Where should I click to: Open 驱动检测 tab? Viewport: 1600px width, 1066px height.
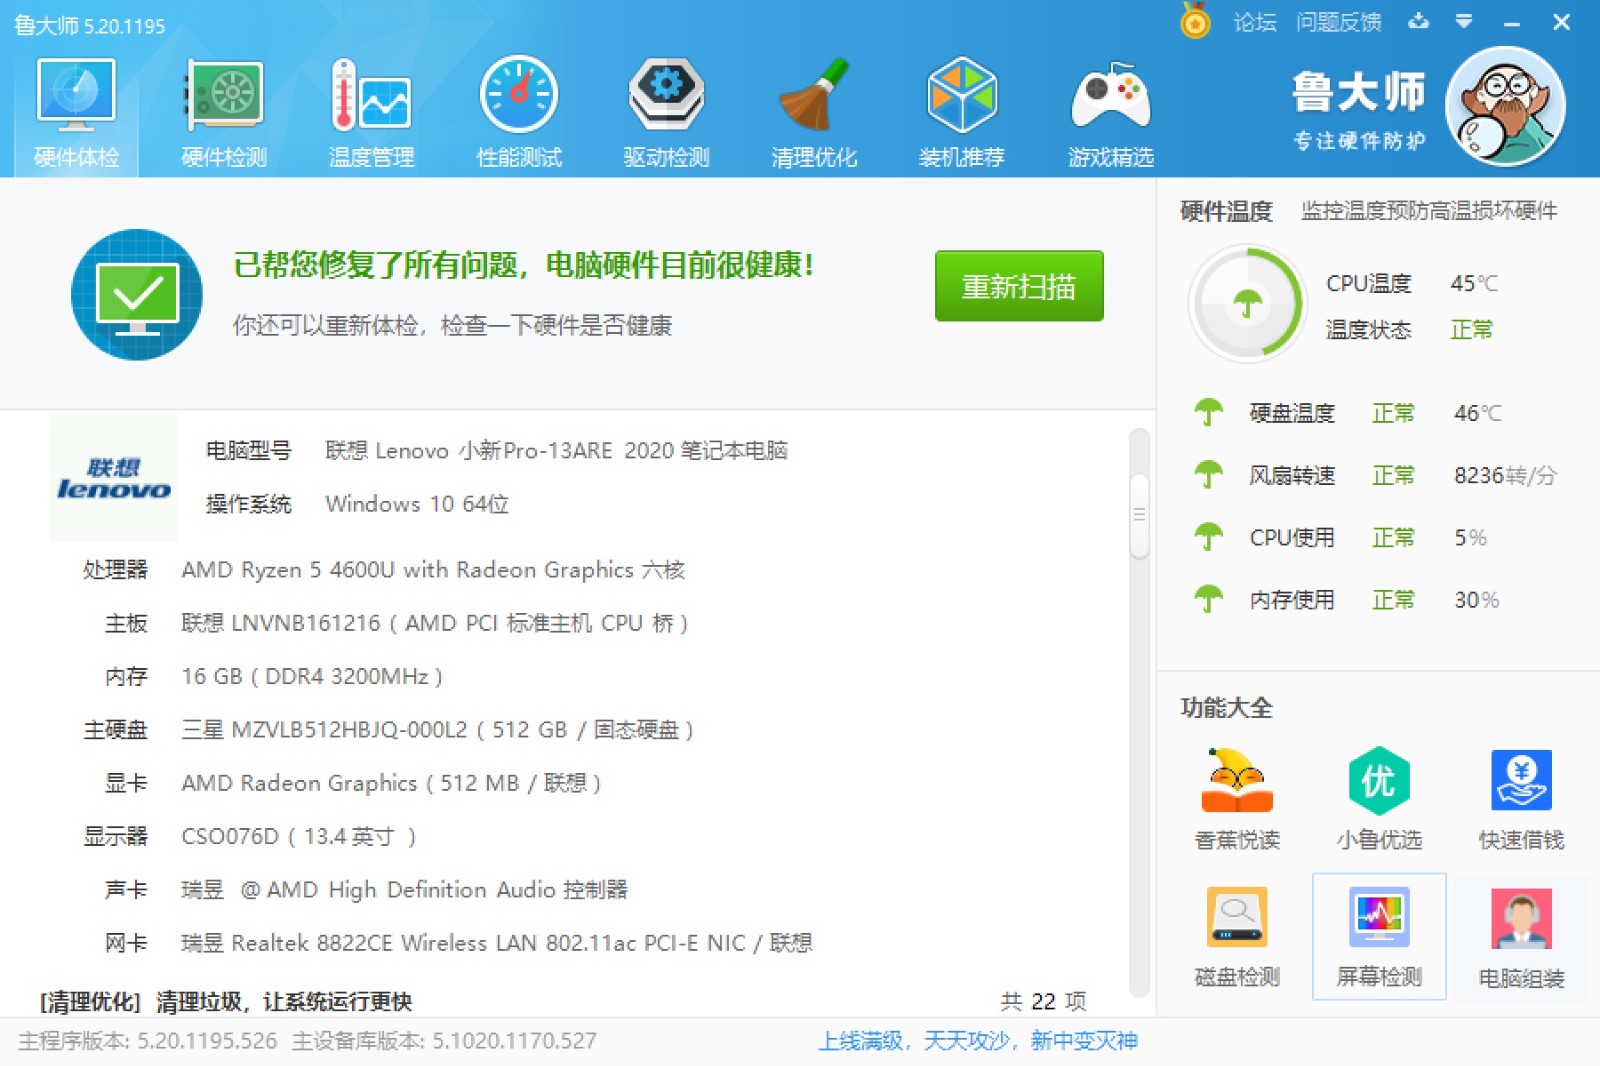[x=666, y=112]
